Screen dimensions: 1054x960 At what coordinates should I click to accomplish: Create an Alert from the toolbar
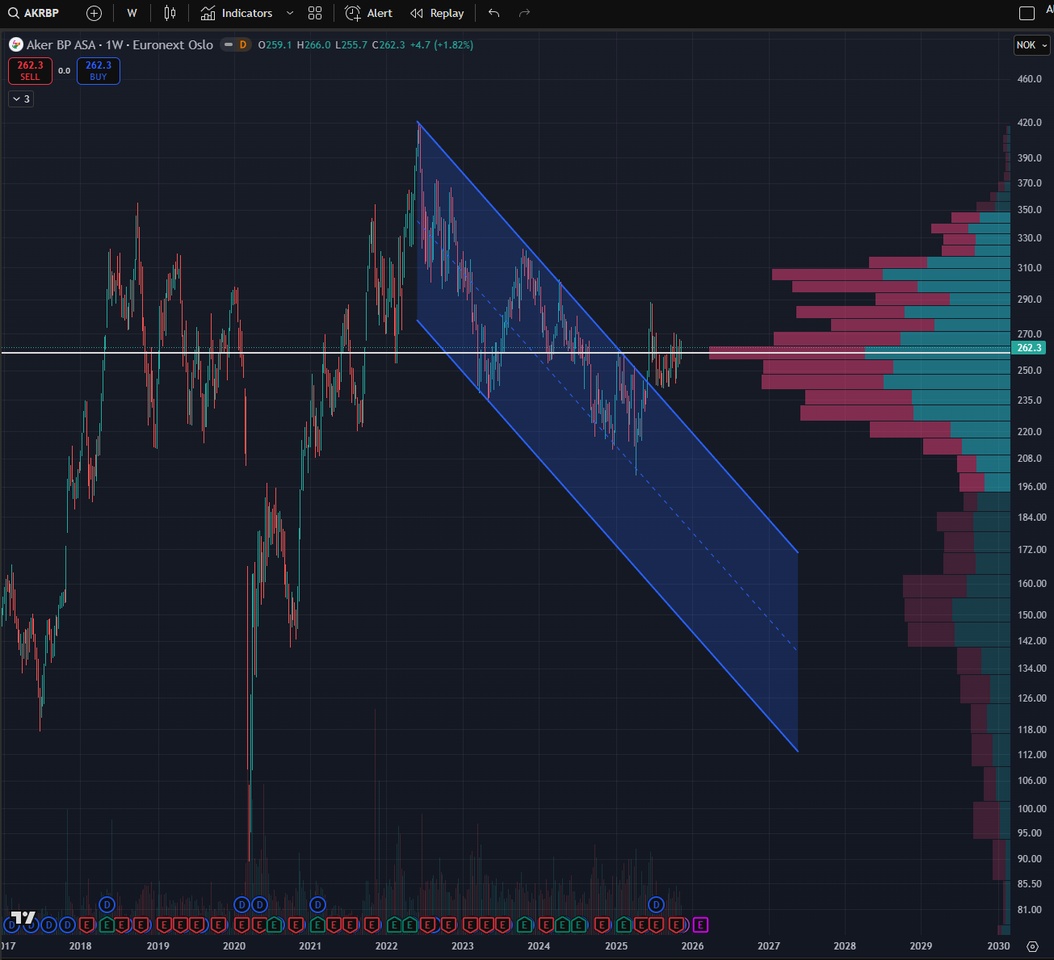point(368,13)
